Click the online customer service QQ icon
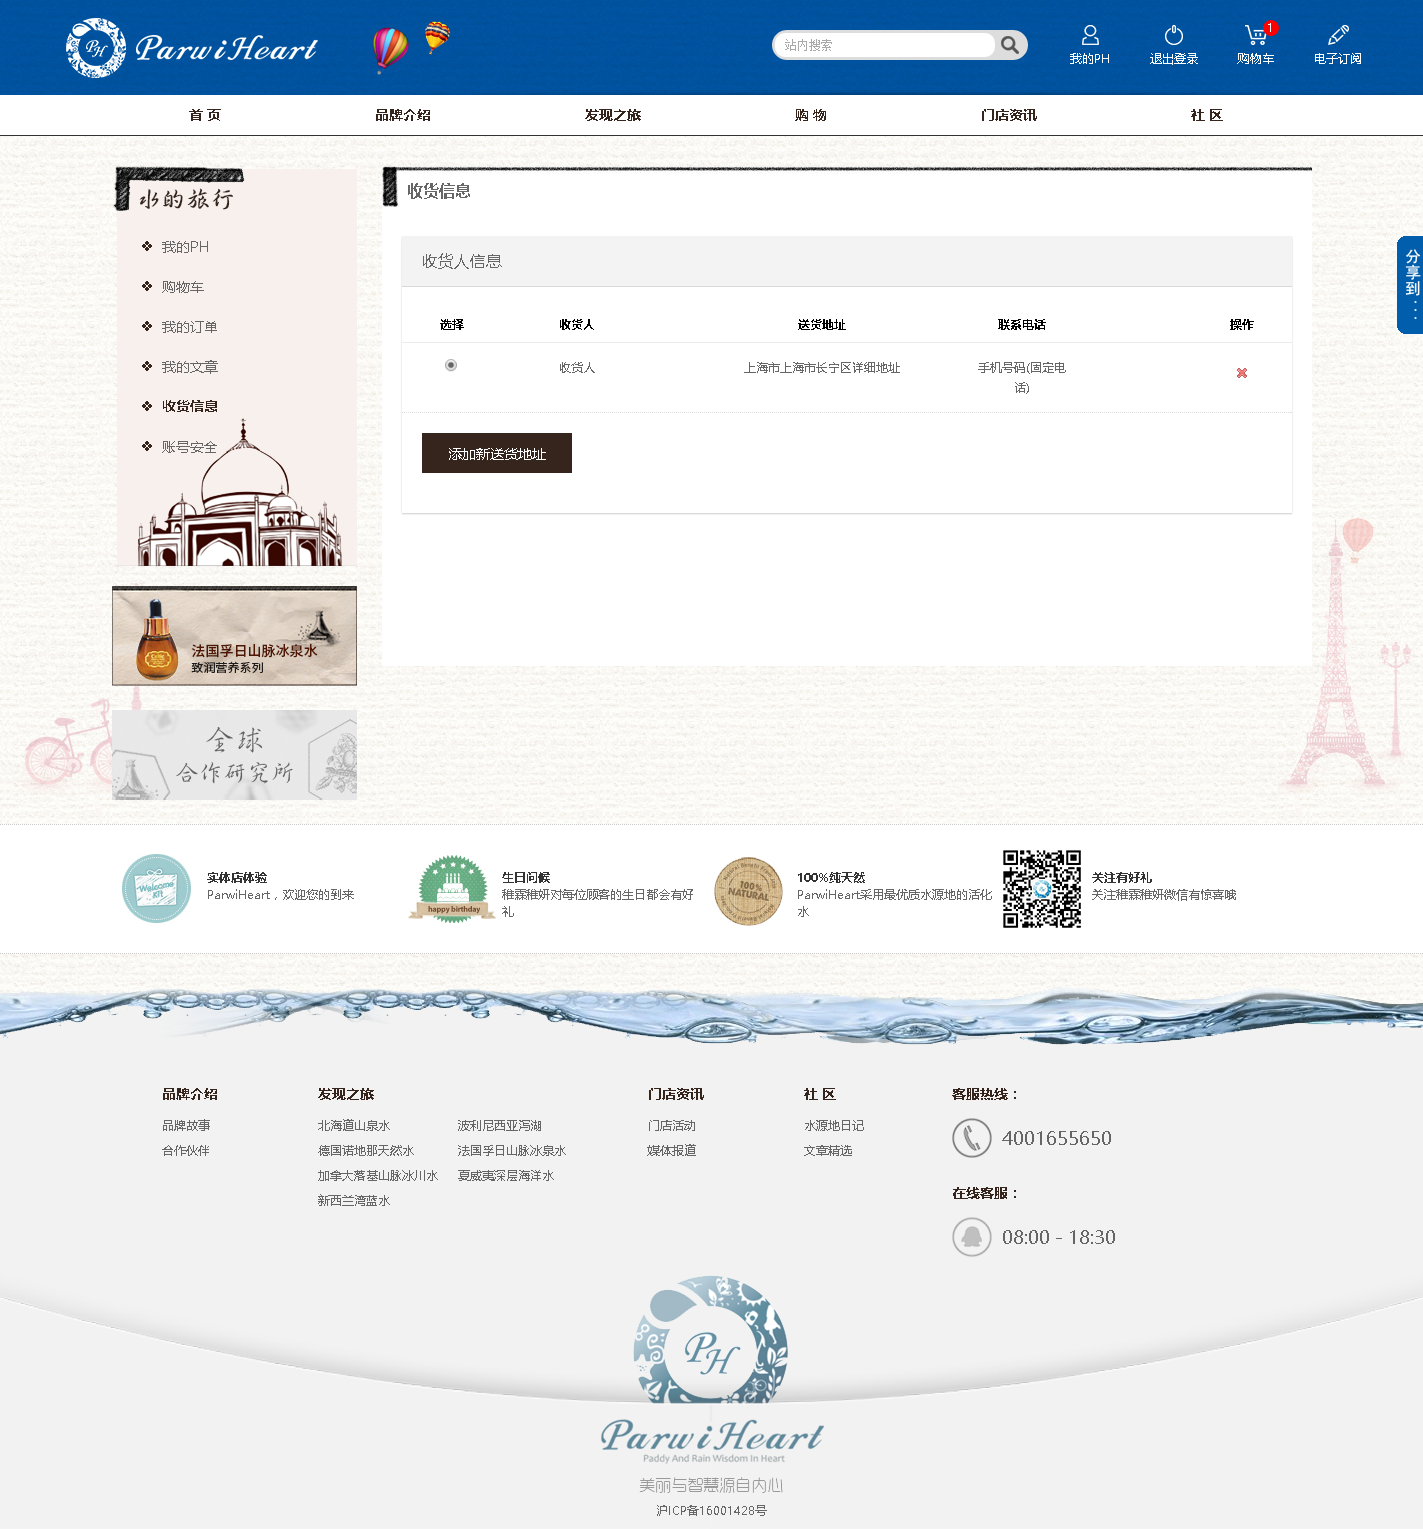This screenshot has width=1423, height=1529. tap(971, 1237)
